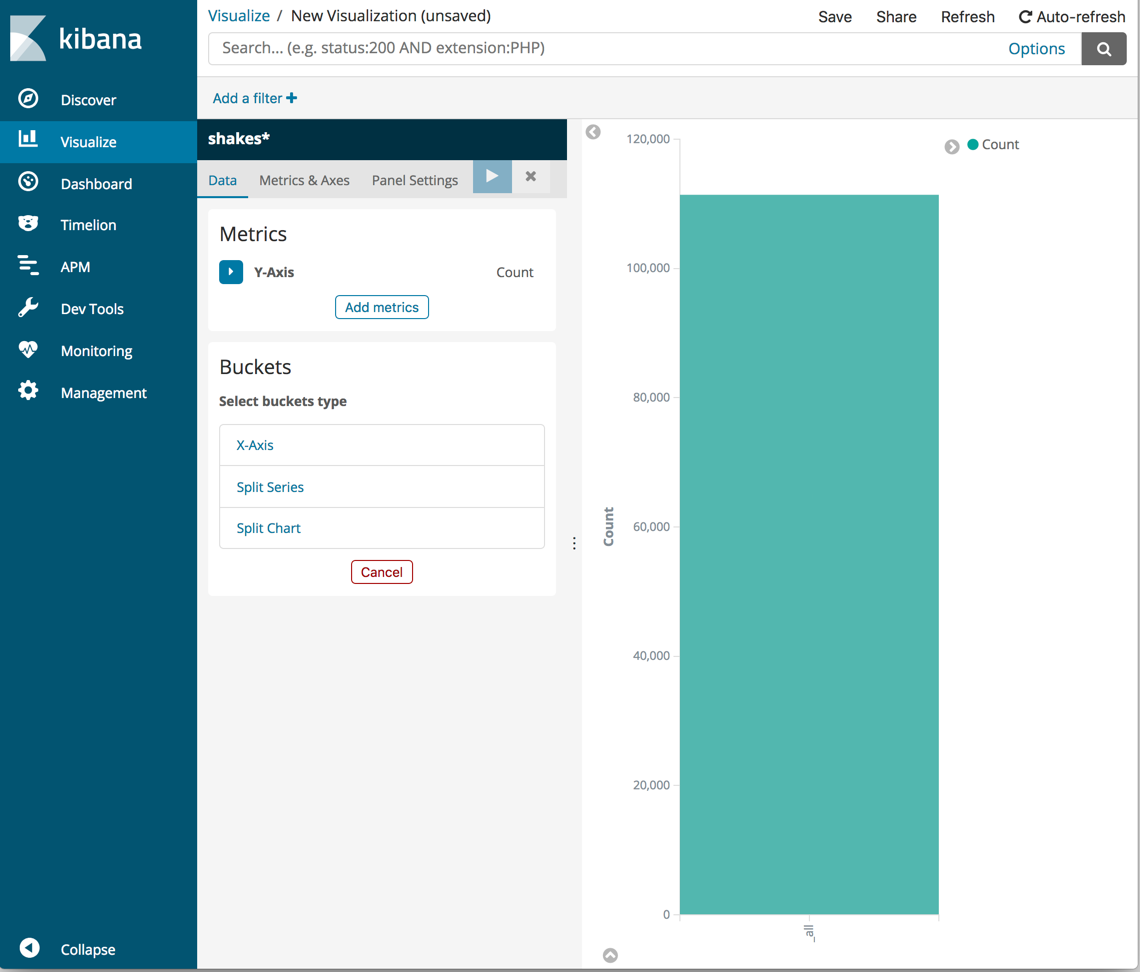The width and height of the screenshot is (1140, 972).
Task: Cancel the bucket selection
Action: click(381, 572)
